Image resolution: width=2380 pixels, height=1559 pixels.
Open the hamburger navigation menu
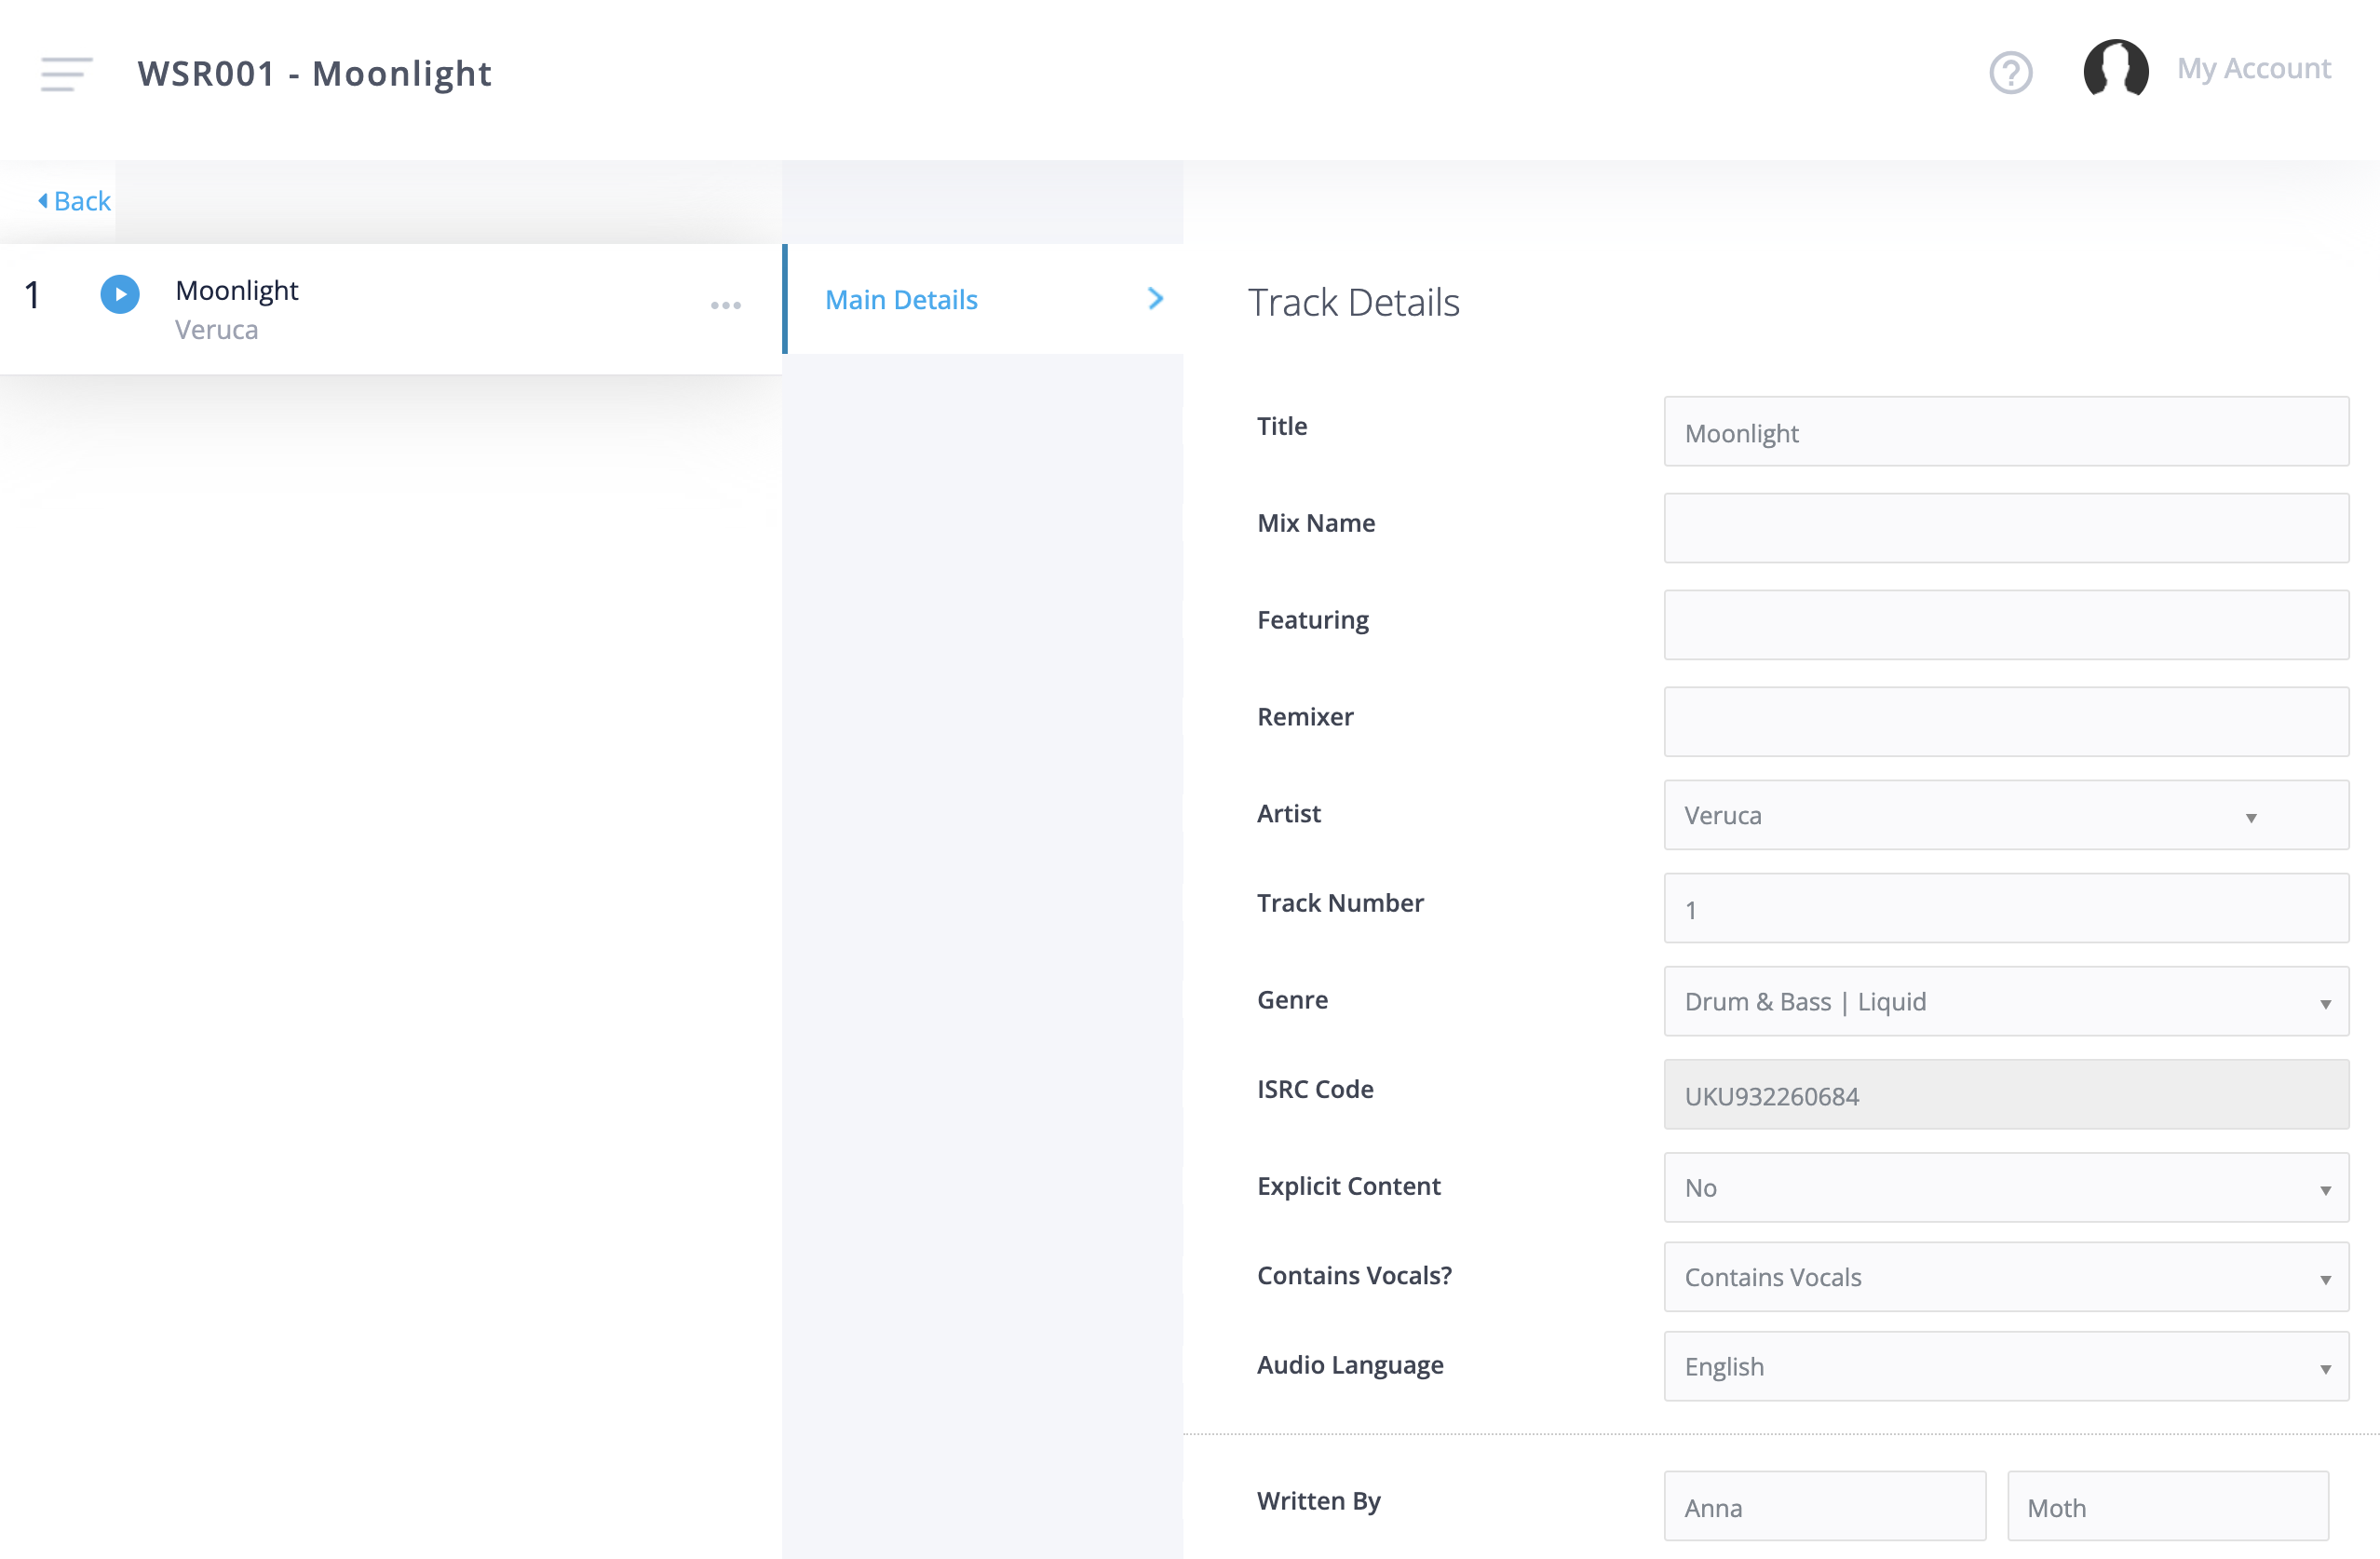pos(67,73)
